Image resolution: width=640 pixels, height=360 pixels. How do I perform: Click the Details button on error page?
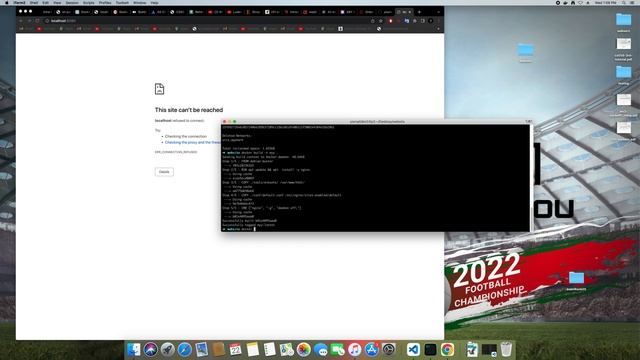[x=164, y=172]
